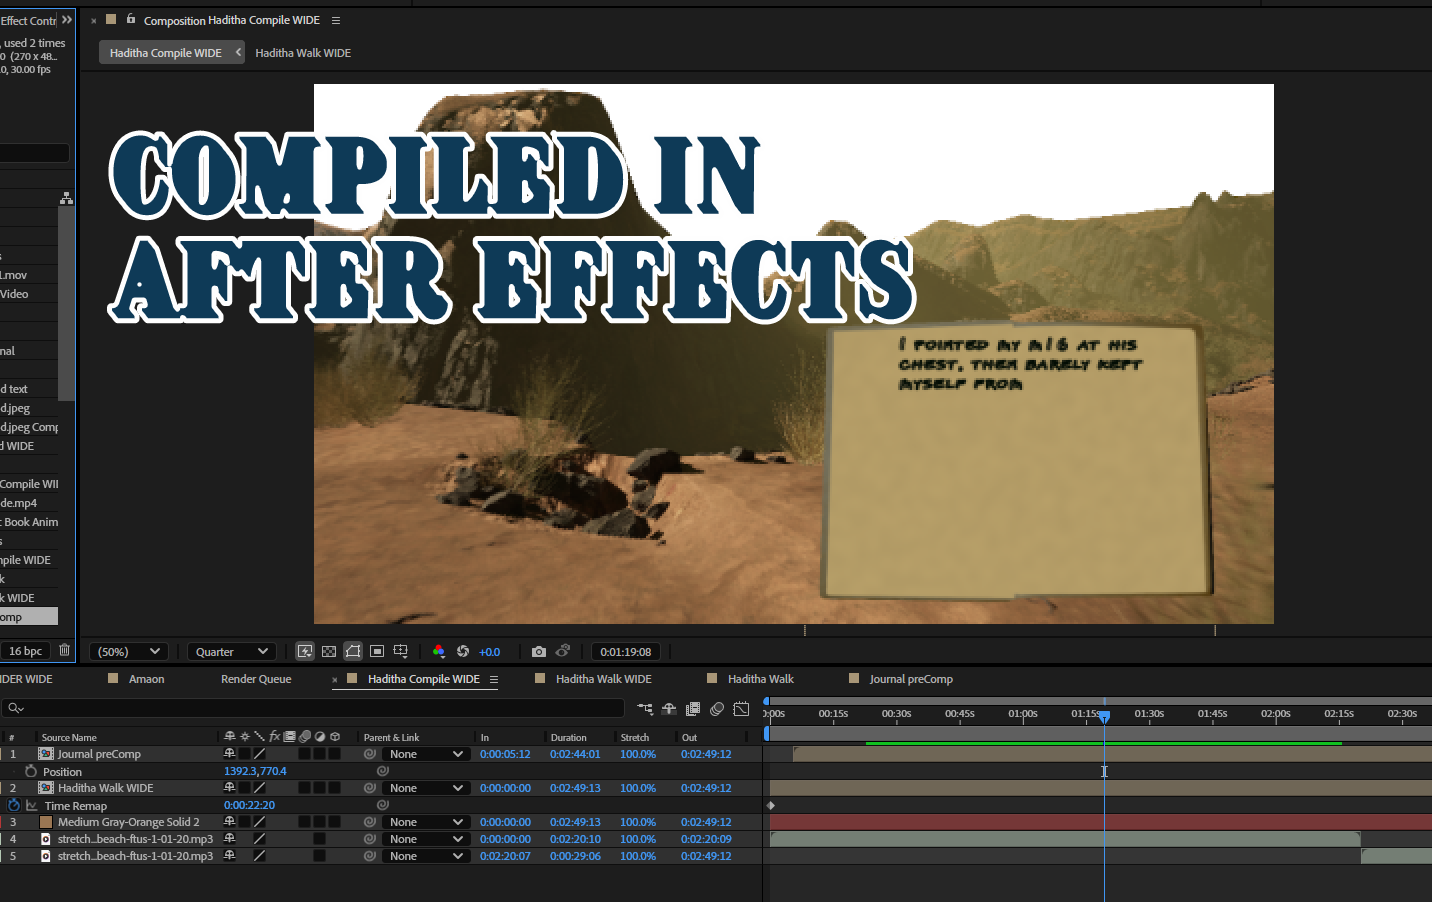The height and width of the screenshot is (902, 1432).
Task: Close the Composition viewer panel
Action: 94,21
